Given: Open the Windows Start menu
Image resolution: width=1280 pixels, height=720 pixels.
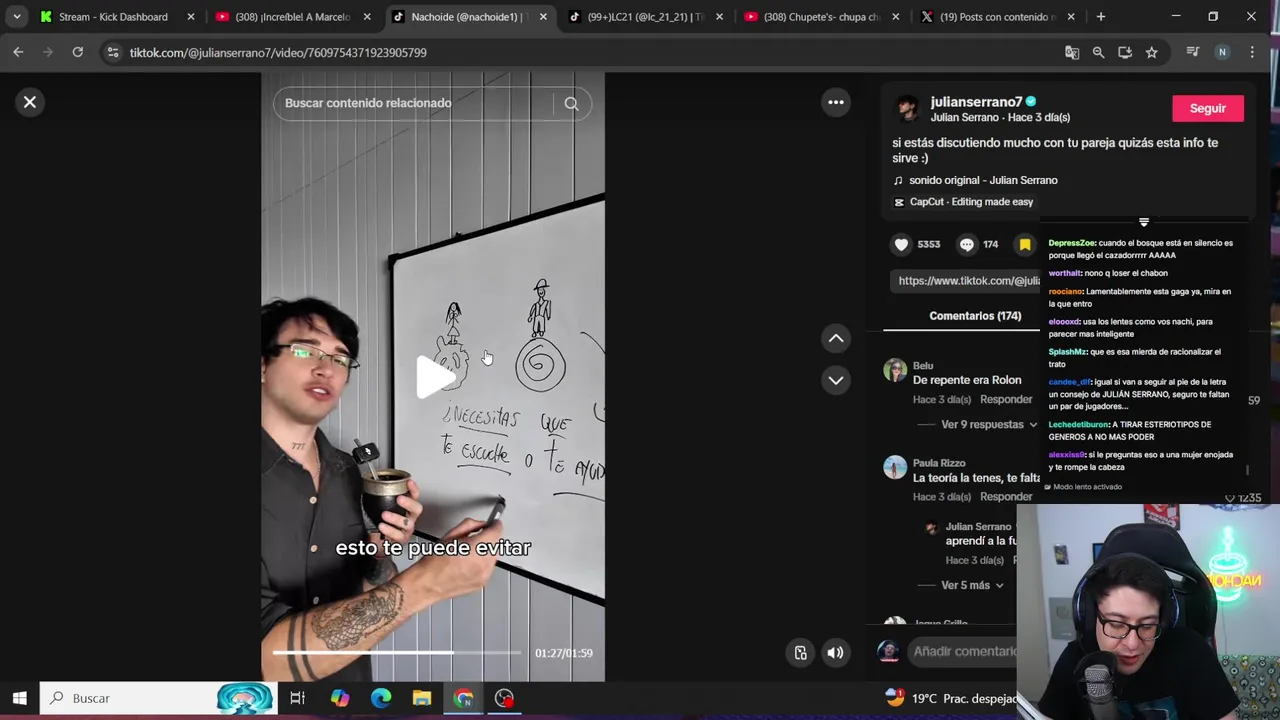Looking at the screenshot, I should (x=19, y=698).
